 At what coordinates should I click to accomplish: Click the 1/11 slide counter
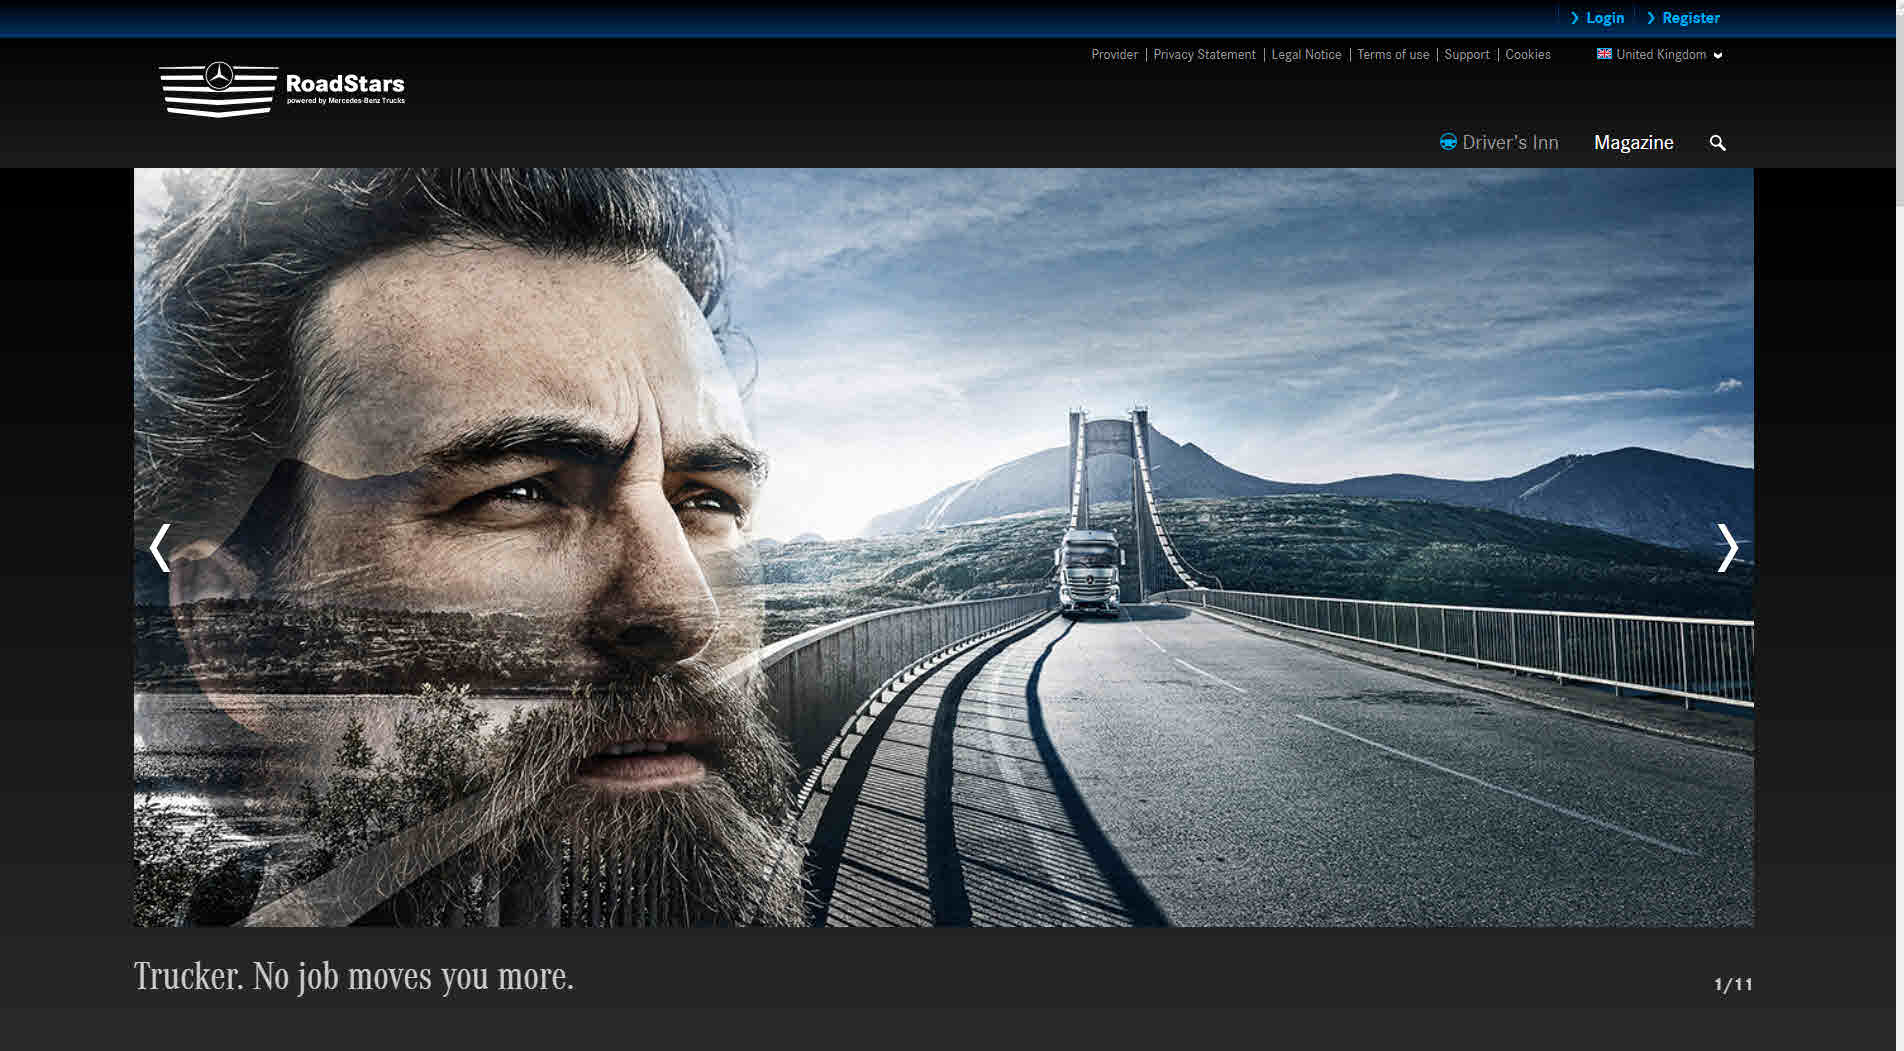pos(1733,984)
